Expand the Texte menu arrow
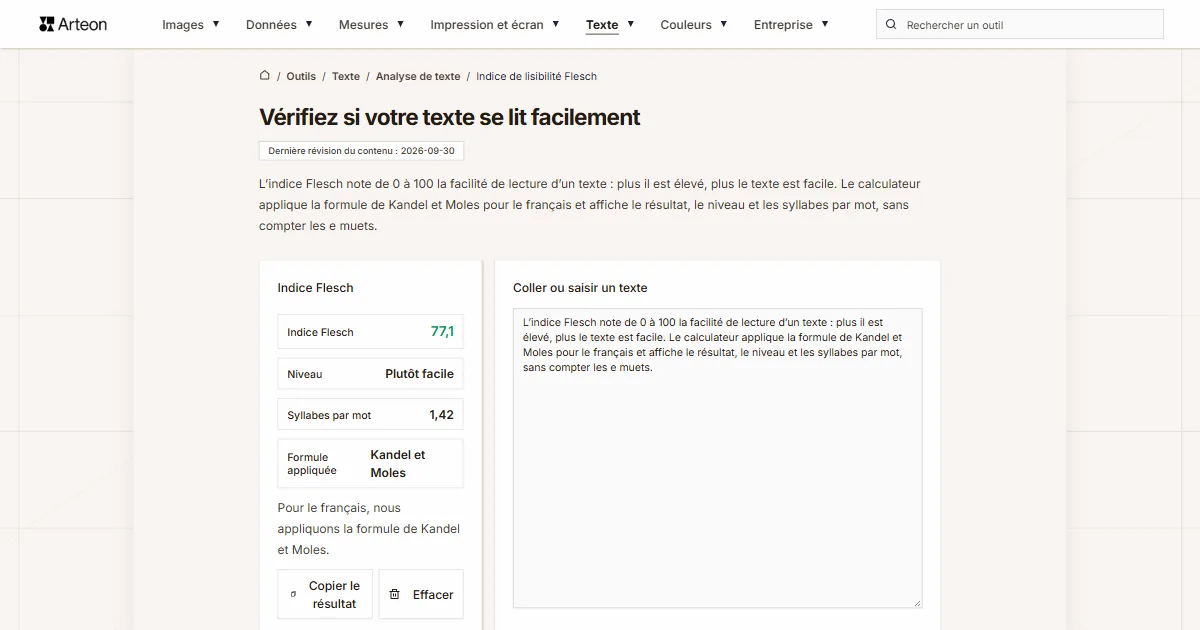 630,23
